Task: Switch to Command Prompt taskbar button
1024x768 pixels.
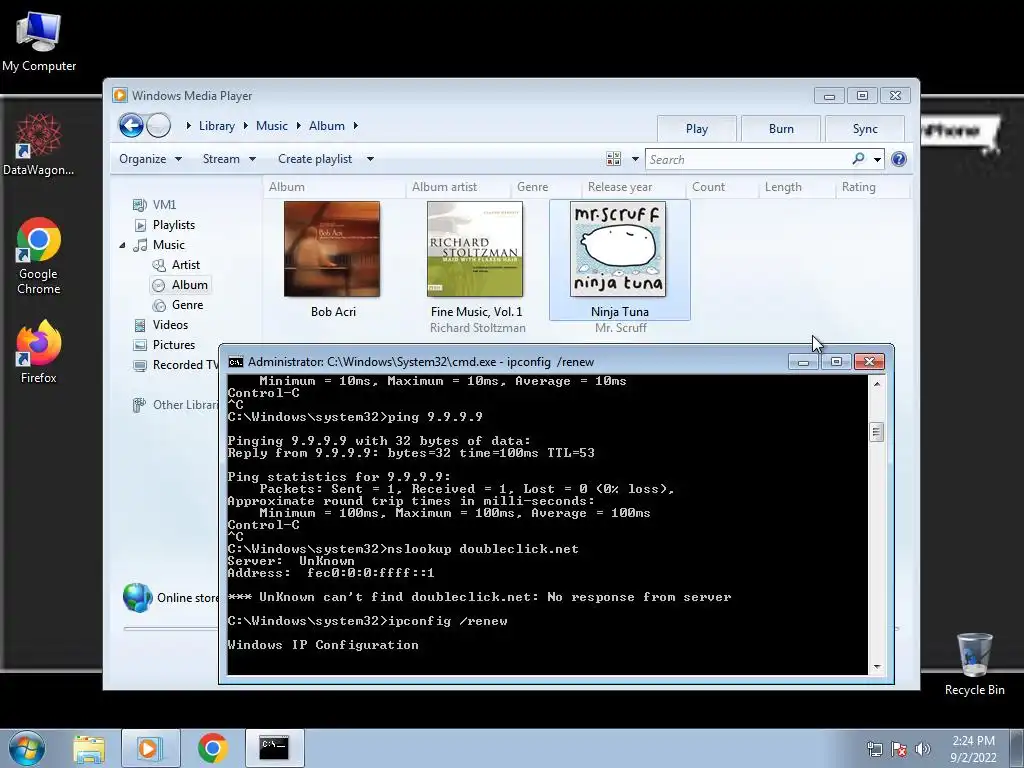Action: click(x=274, y=748)
